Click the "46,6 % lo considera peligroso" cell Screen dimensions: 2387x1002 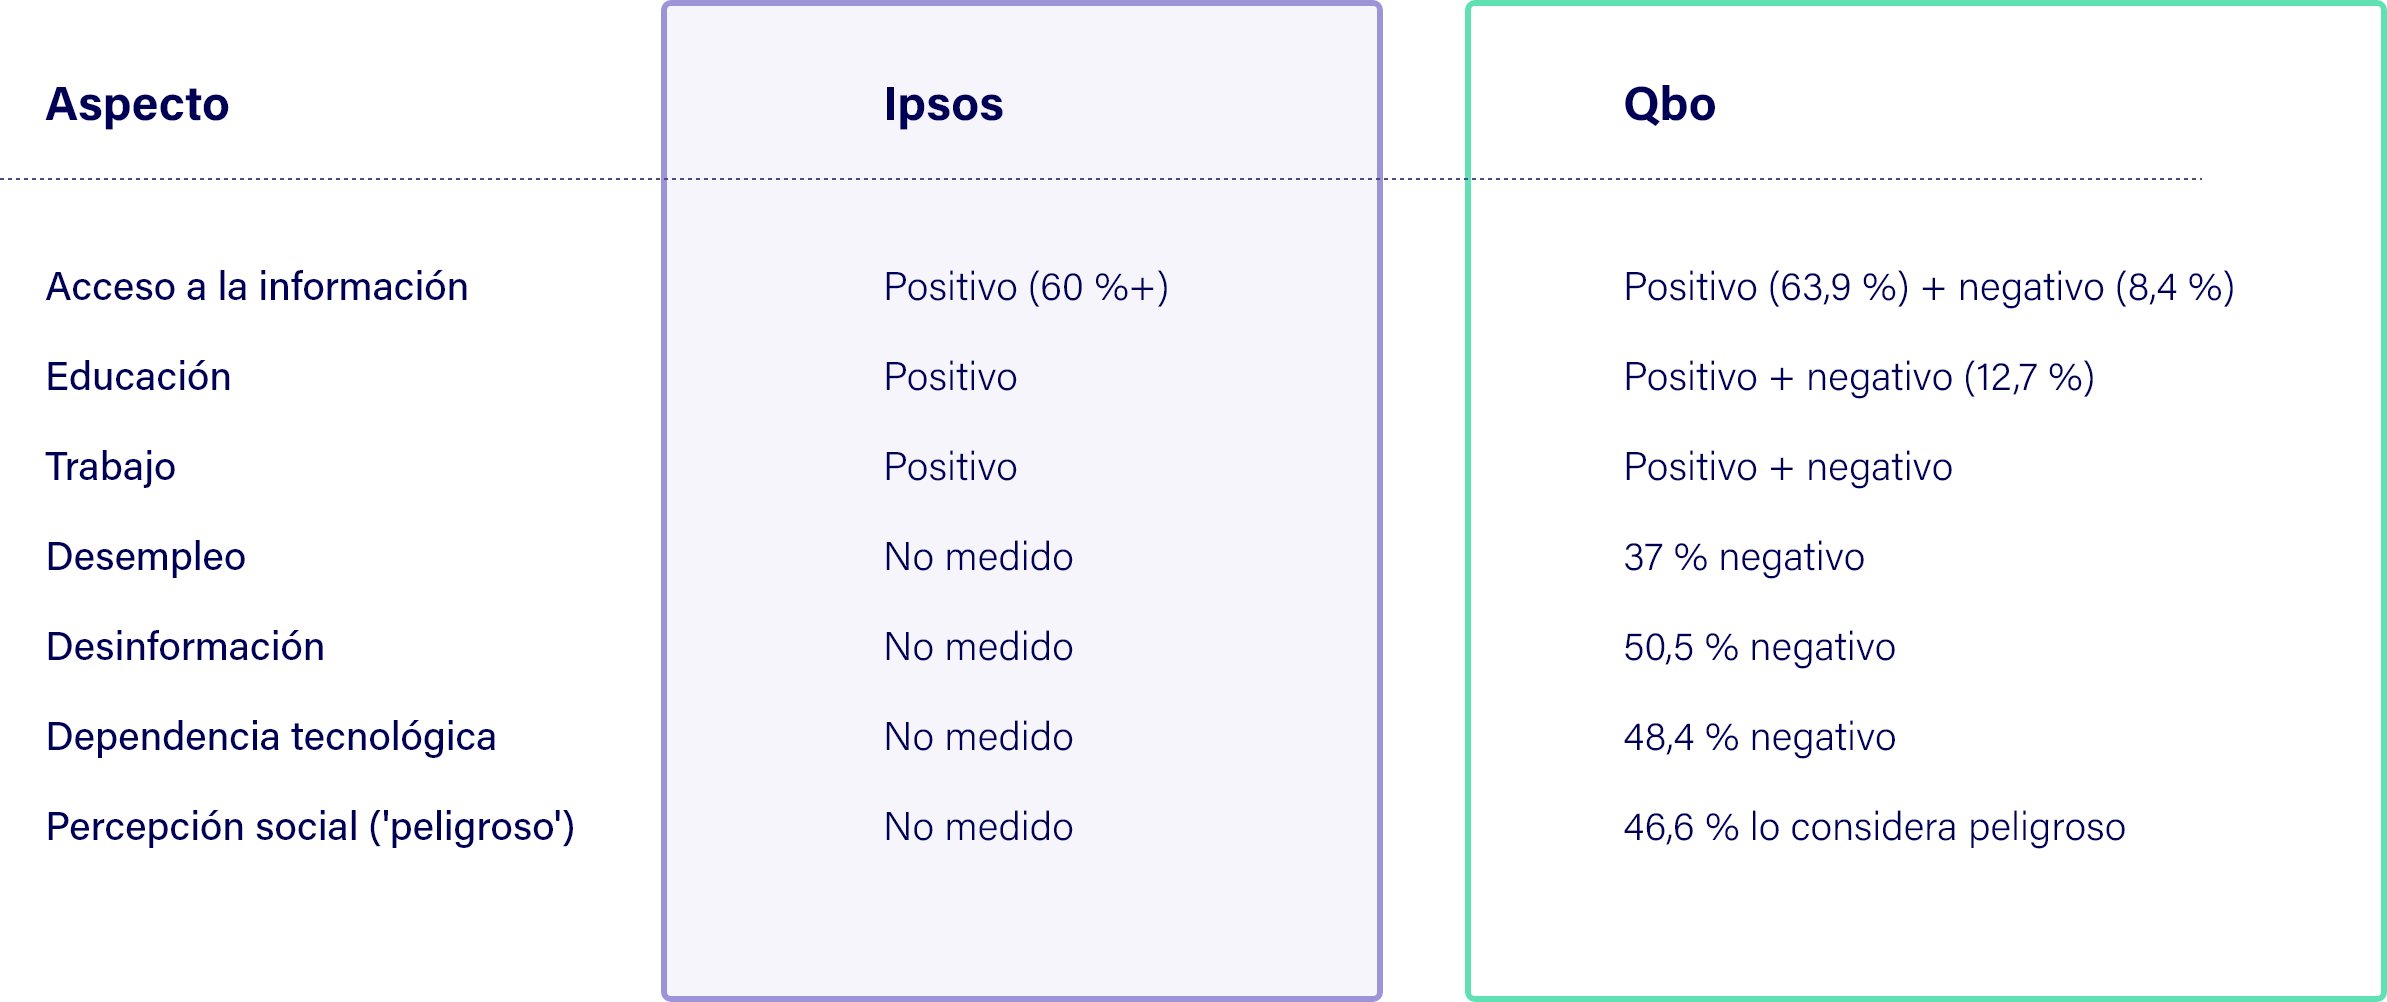coord(1874,827)
